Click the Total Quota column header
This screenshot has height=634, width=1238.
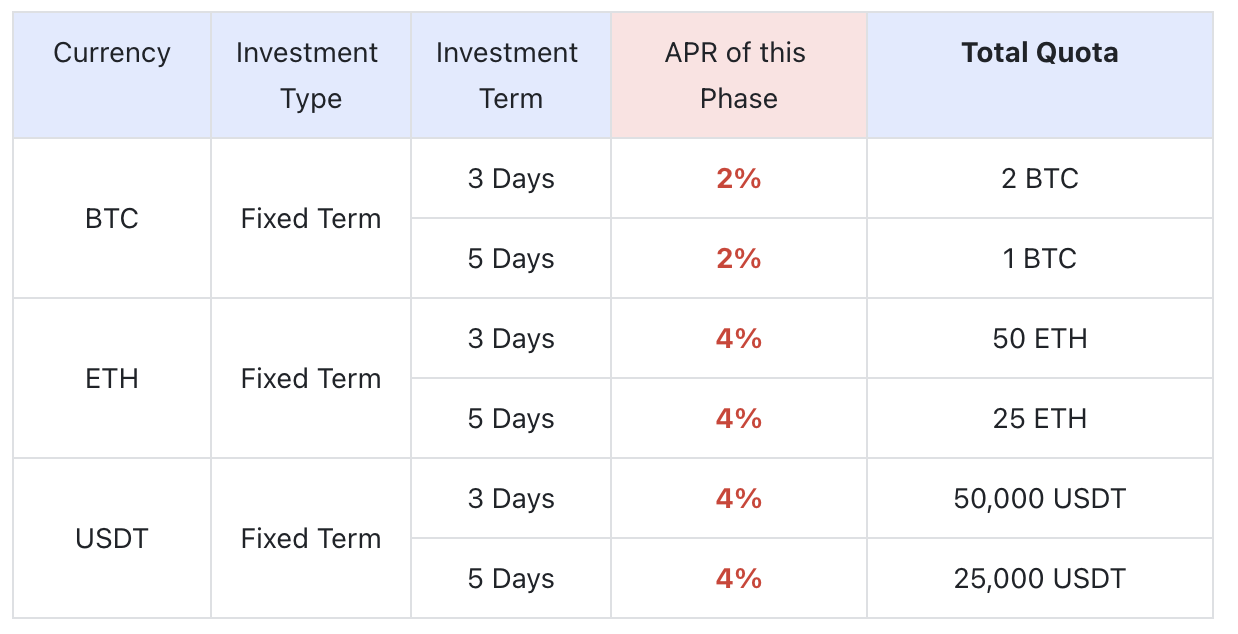[1039, 53]
